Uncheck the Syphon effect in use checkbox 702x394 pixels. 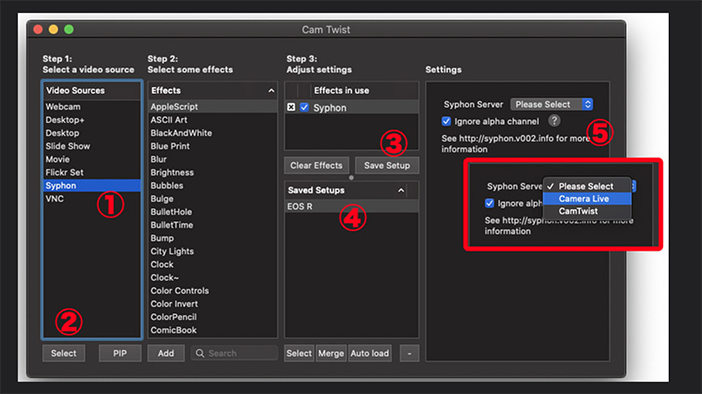304,107
